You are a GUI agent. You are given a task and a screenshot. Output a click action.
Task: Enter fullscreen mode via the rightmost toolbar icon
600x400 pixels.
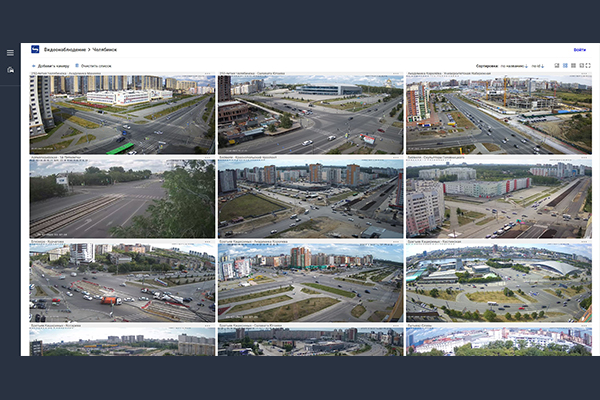point(589,66)
